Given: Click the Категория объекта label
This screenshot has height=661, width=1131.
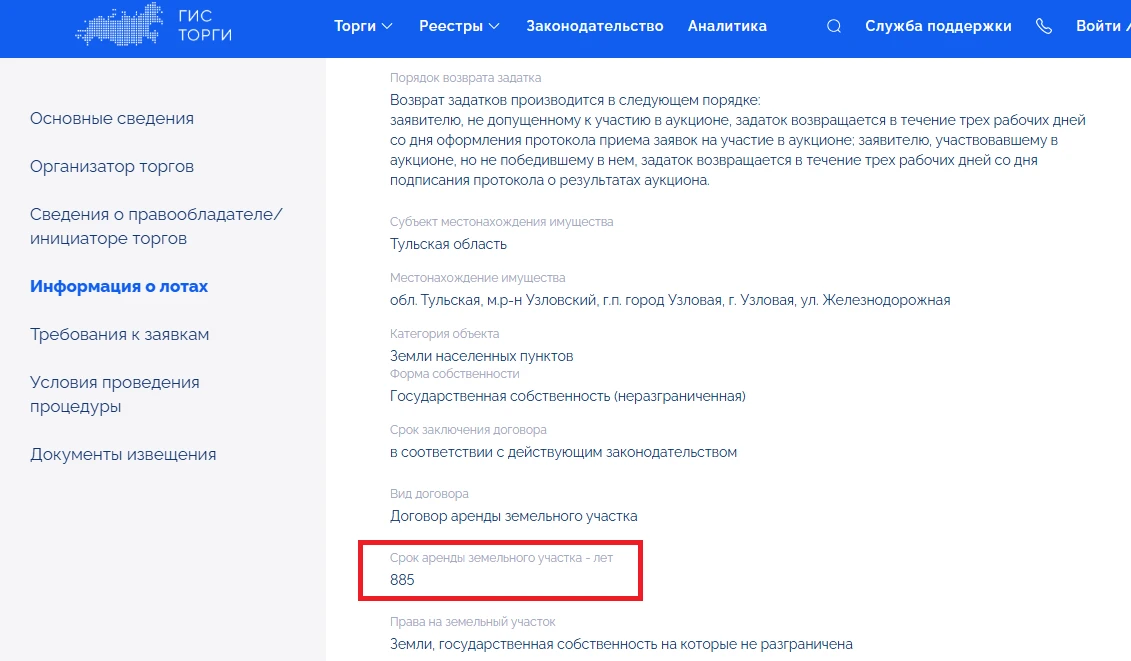Looking at the screenshot, I should pos(444,333).
